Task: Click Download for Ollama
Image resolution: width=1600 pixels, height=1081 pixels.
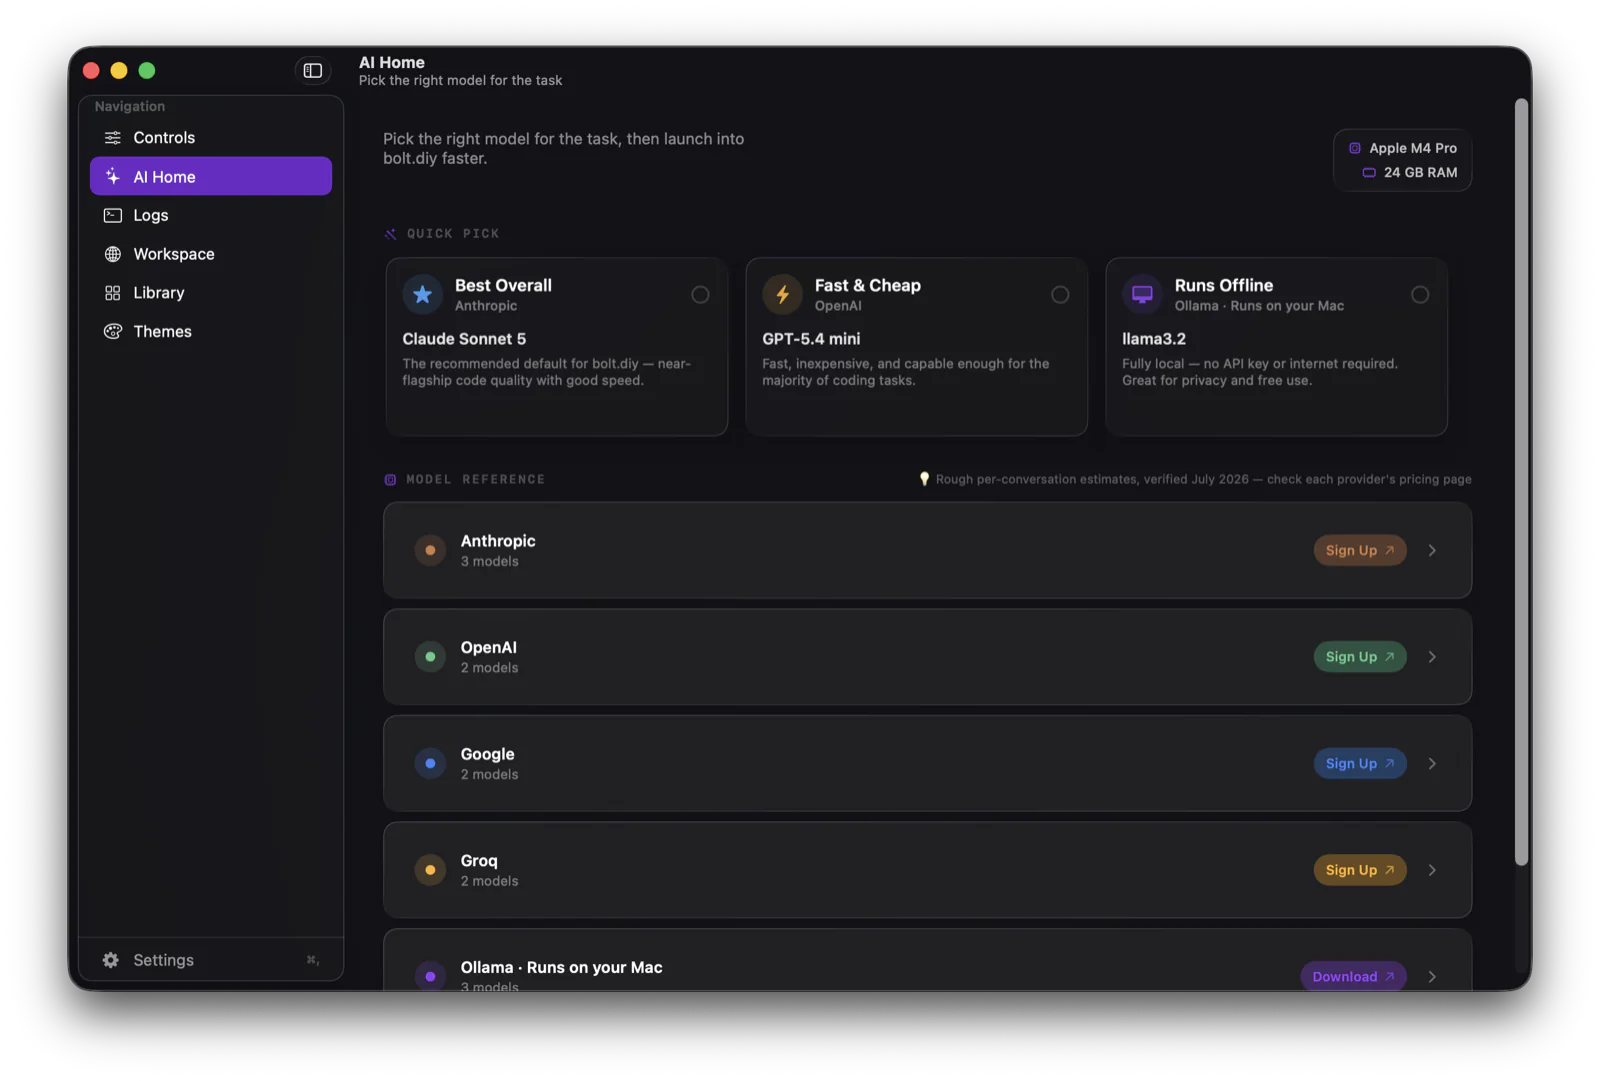Action: (1353, 976)
